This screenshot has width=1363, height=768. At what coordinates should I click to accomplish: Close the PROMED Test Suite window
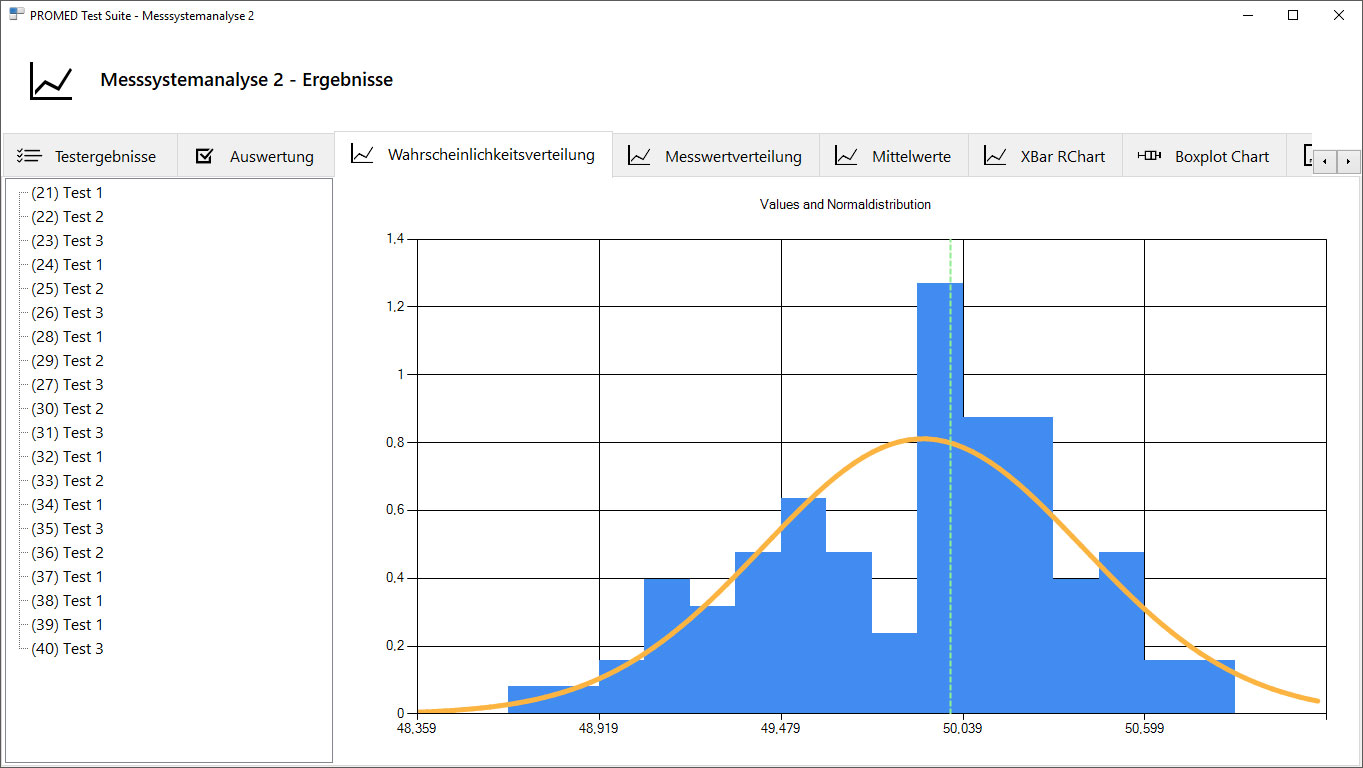(x=1339, y=15)
